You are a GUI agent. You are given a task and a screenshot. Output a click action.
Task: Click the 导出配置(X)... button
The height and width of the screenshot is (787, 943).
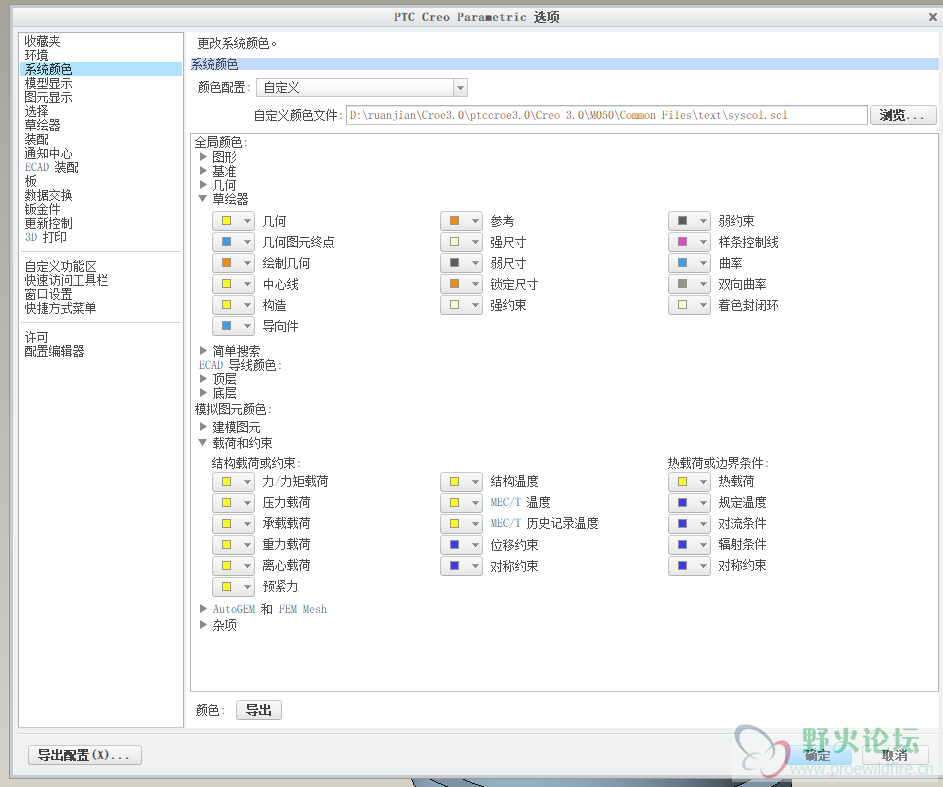point(85,755)
